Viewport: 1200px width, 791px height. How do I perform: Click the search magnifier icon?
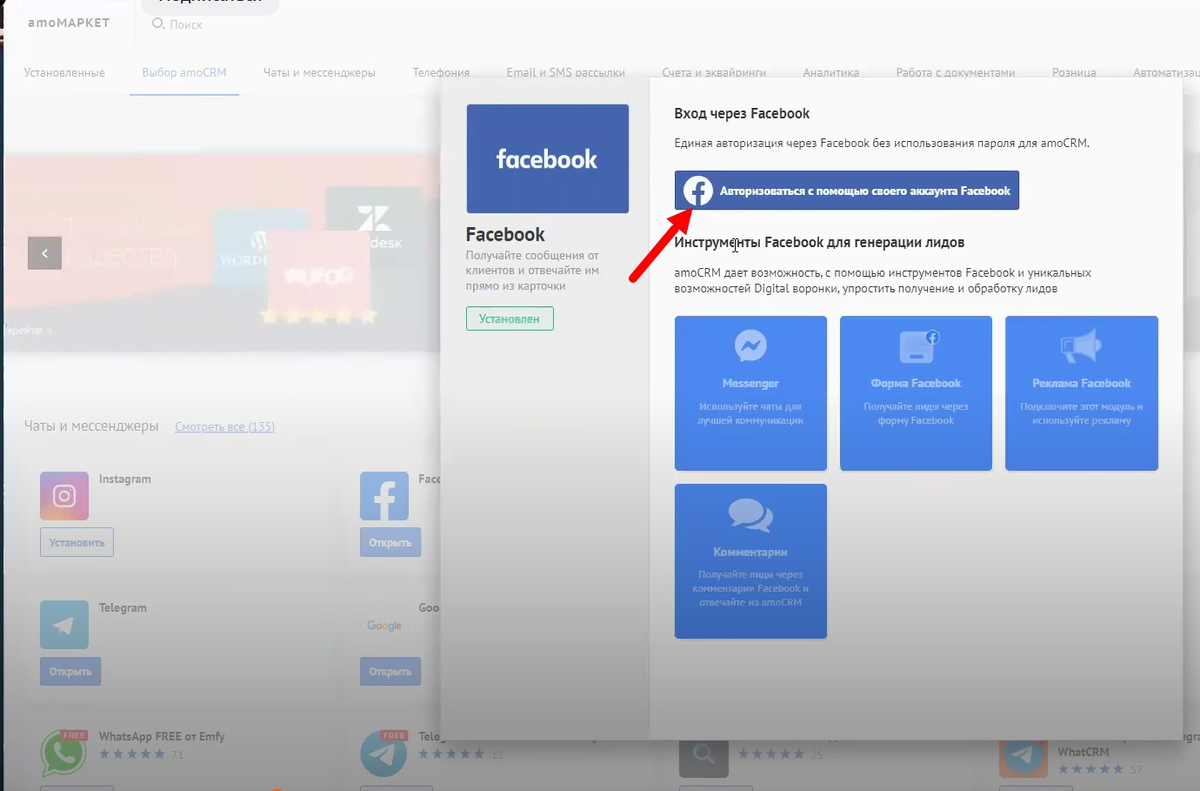pos(158,24)
